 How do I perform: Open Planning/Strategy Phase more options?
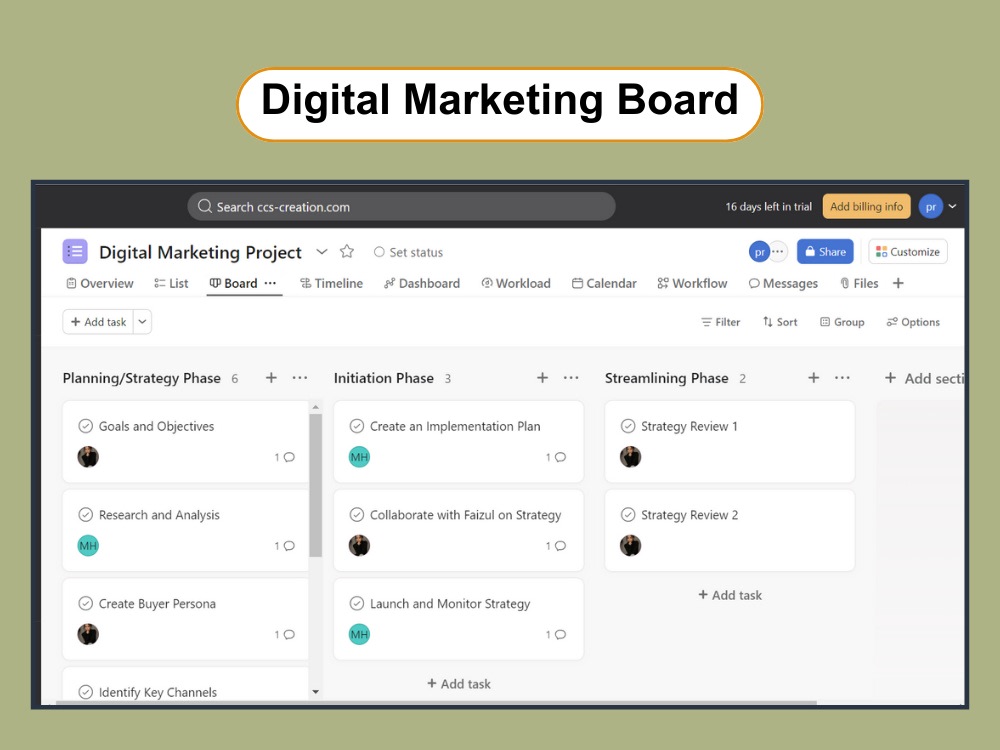coord(300,378)
